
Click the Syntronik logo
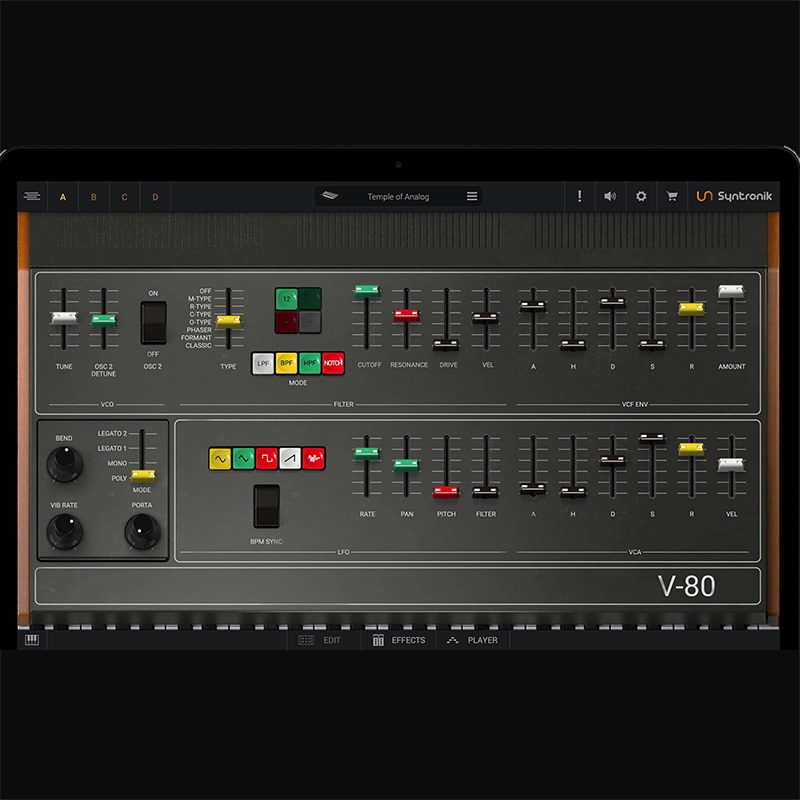point(734,196)
